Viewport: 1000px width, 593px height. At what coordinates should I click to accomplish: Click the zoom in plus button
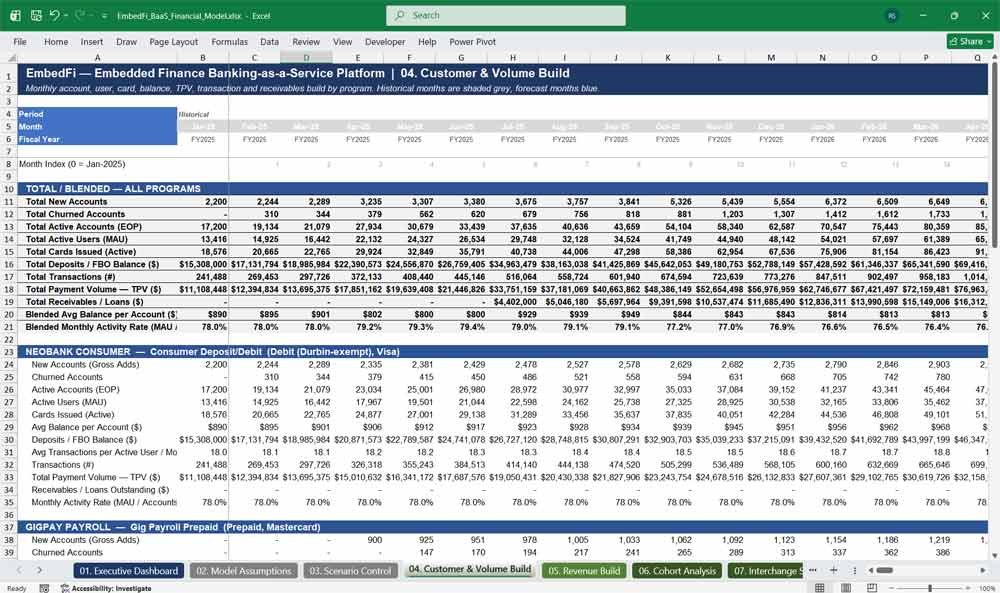(969, 587)
